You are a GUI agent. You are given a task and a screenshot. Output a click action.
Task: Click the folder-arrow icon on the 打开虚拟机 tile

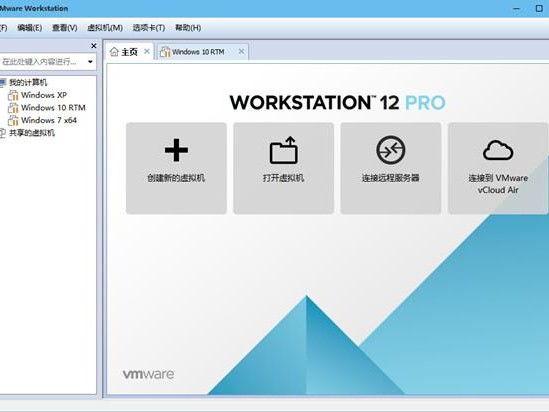click(284, 150)
